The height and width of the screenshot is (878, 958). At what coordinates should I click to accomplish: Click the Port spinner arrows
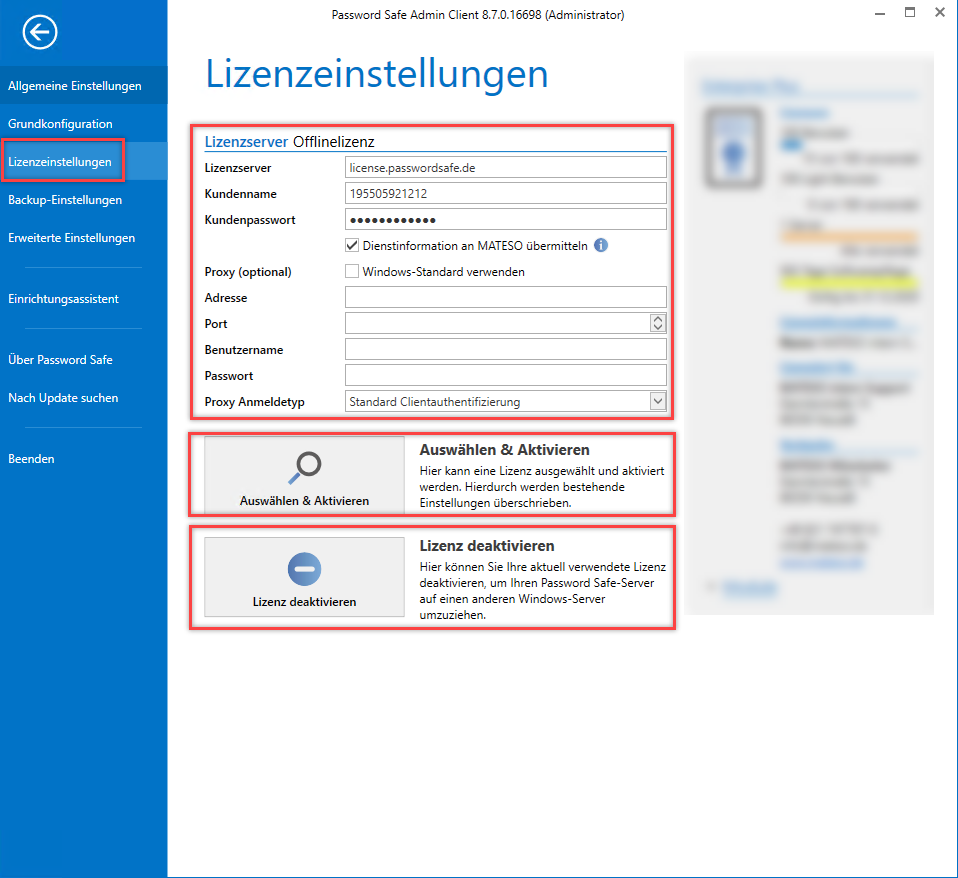click(657, 323)
